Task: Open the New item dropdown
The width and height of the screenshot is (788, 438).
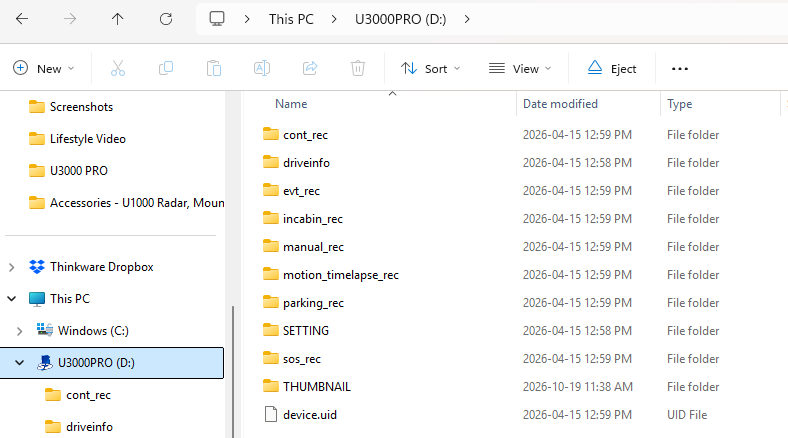Action: [44, 68]
